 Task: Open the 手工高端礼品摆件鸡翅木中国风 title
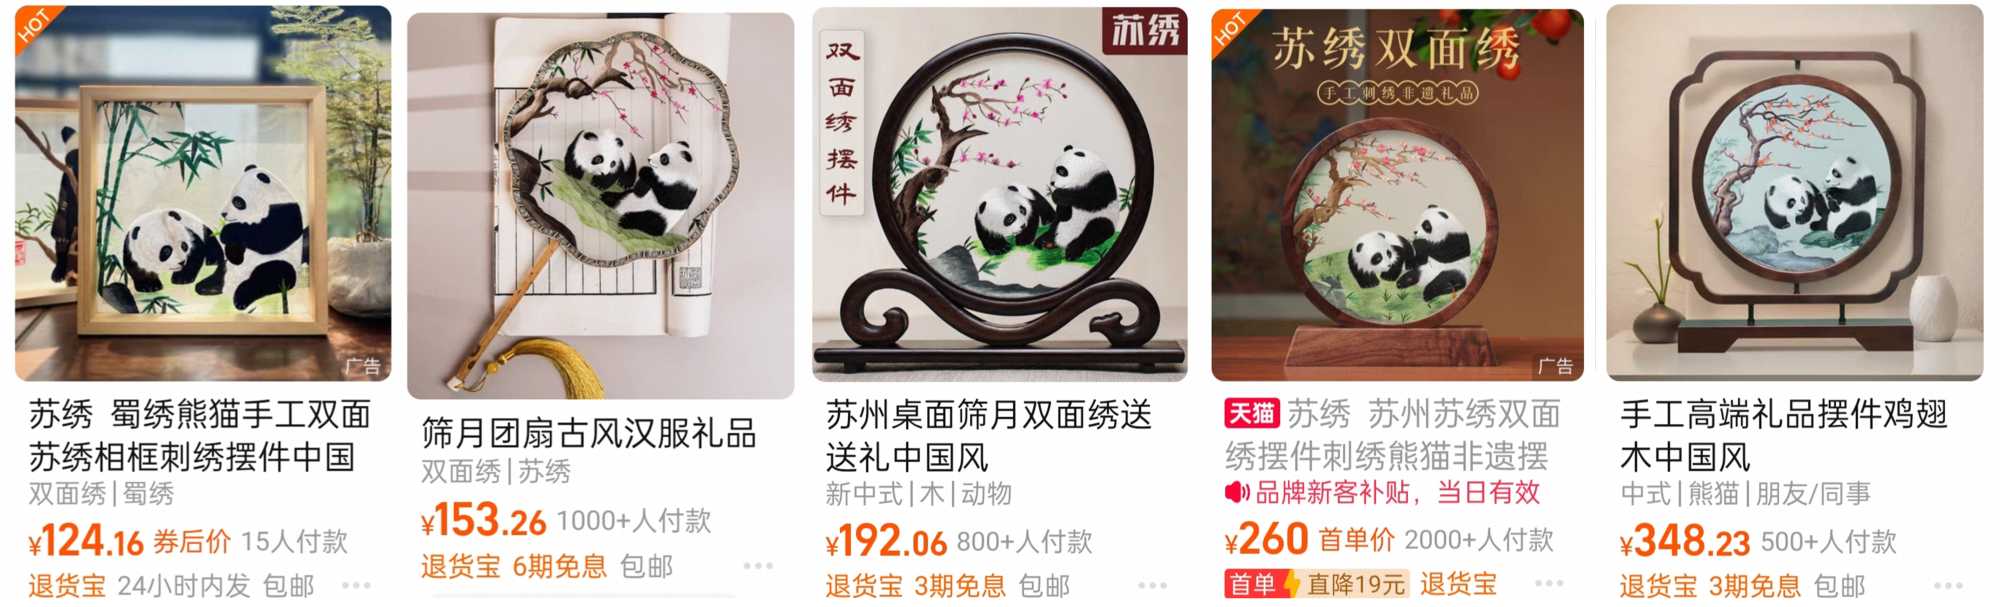(x=1784, y=435)
